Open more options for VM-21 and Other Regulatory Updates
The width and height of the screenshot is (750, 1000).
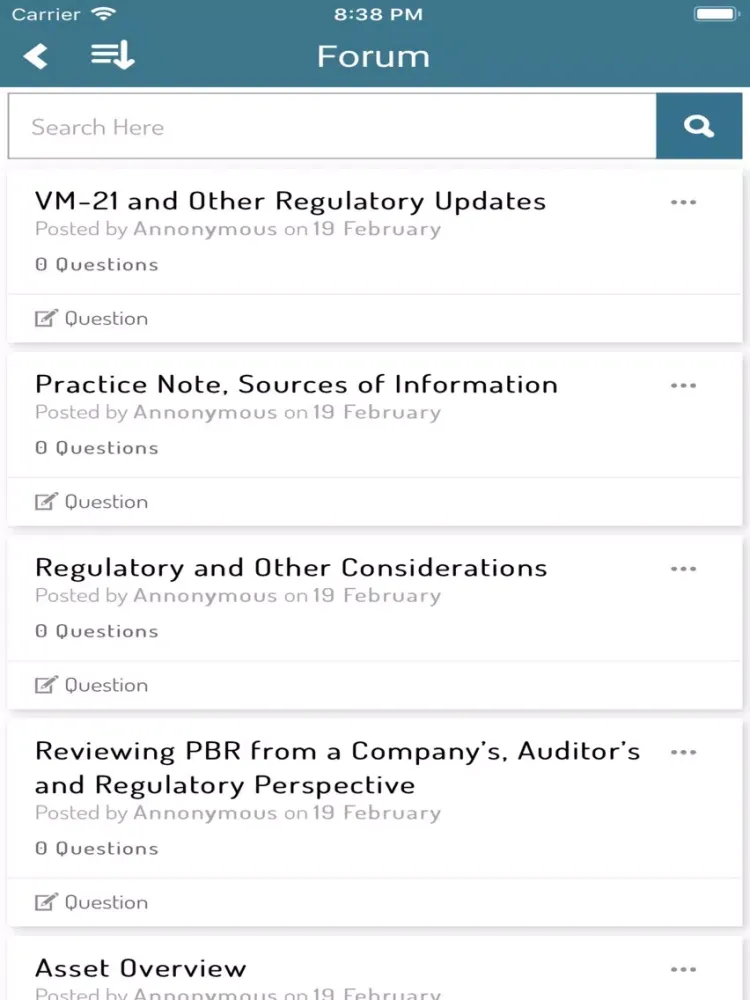point(683,202)
